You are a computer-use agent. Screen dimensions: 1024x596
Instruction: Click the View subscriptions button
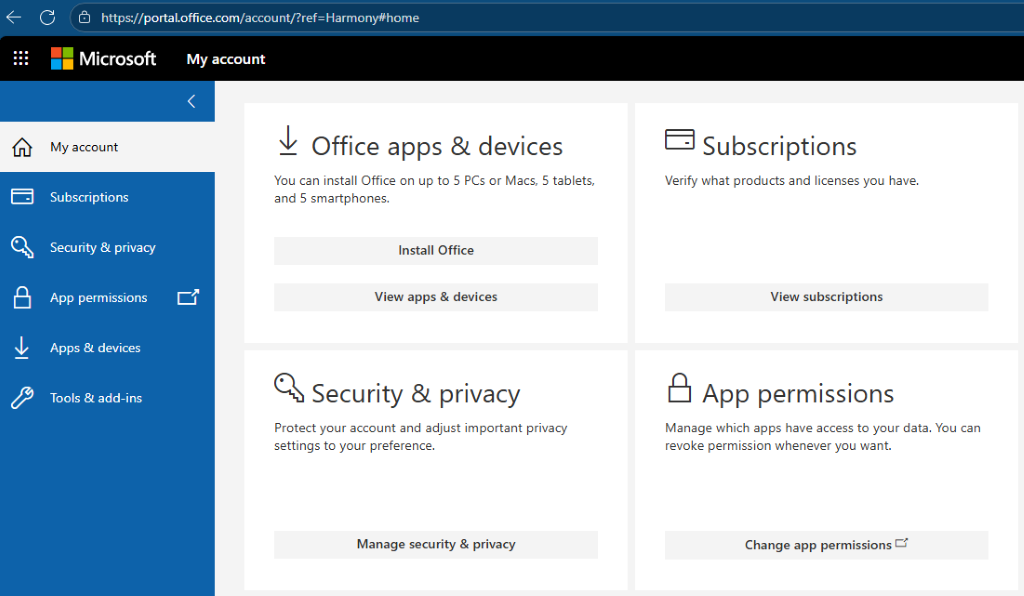pyautogui.click(x=826, y=297)
